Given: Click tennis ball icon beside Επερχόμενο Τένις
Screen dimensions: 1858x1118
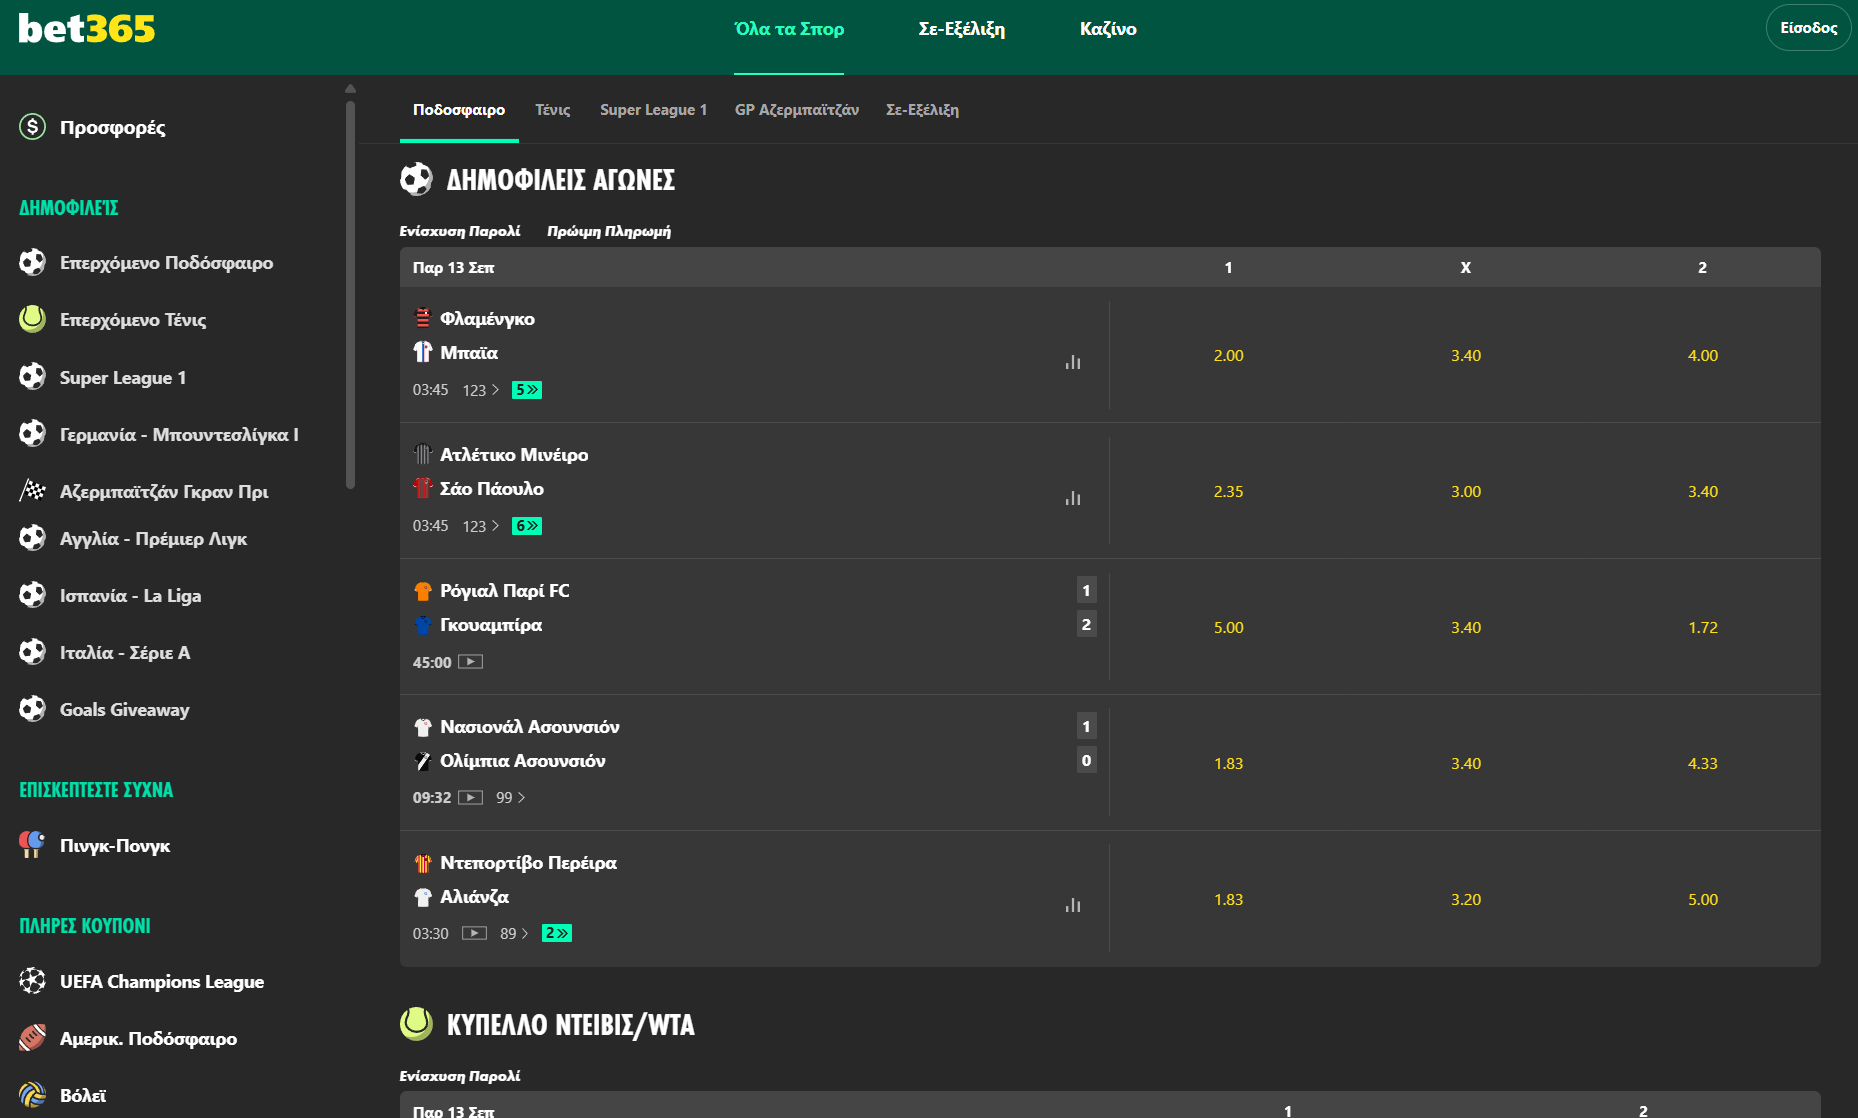Looking at the screenshot, I should click(x=33, y=319).
